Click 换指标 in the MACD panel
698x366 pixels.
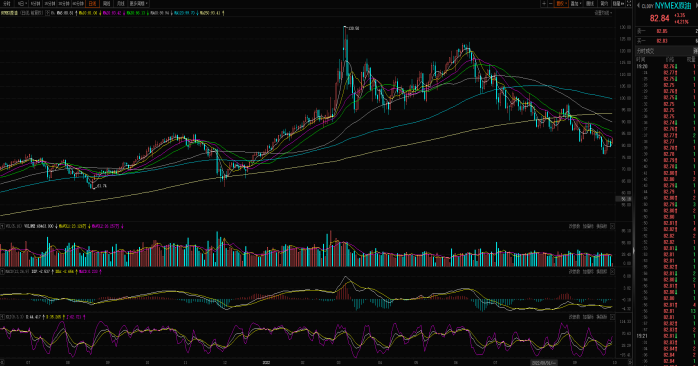coord(601,272)
